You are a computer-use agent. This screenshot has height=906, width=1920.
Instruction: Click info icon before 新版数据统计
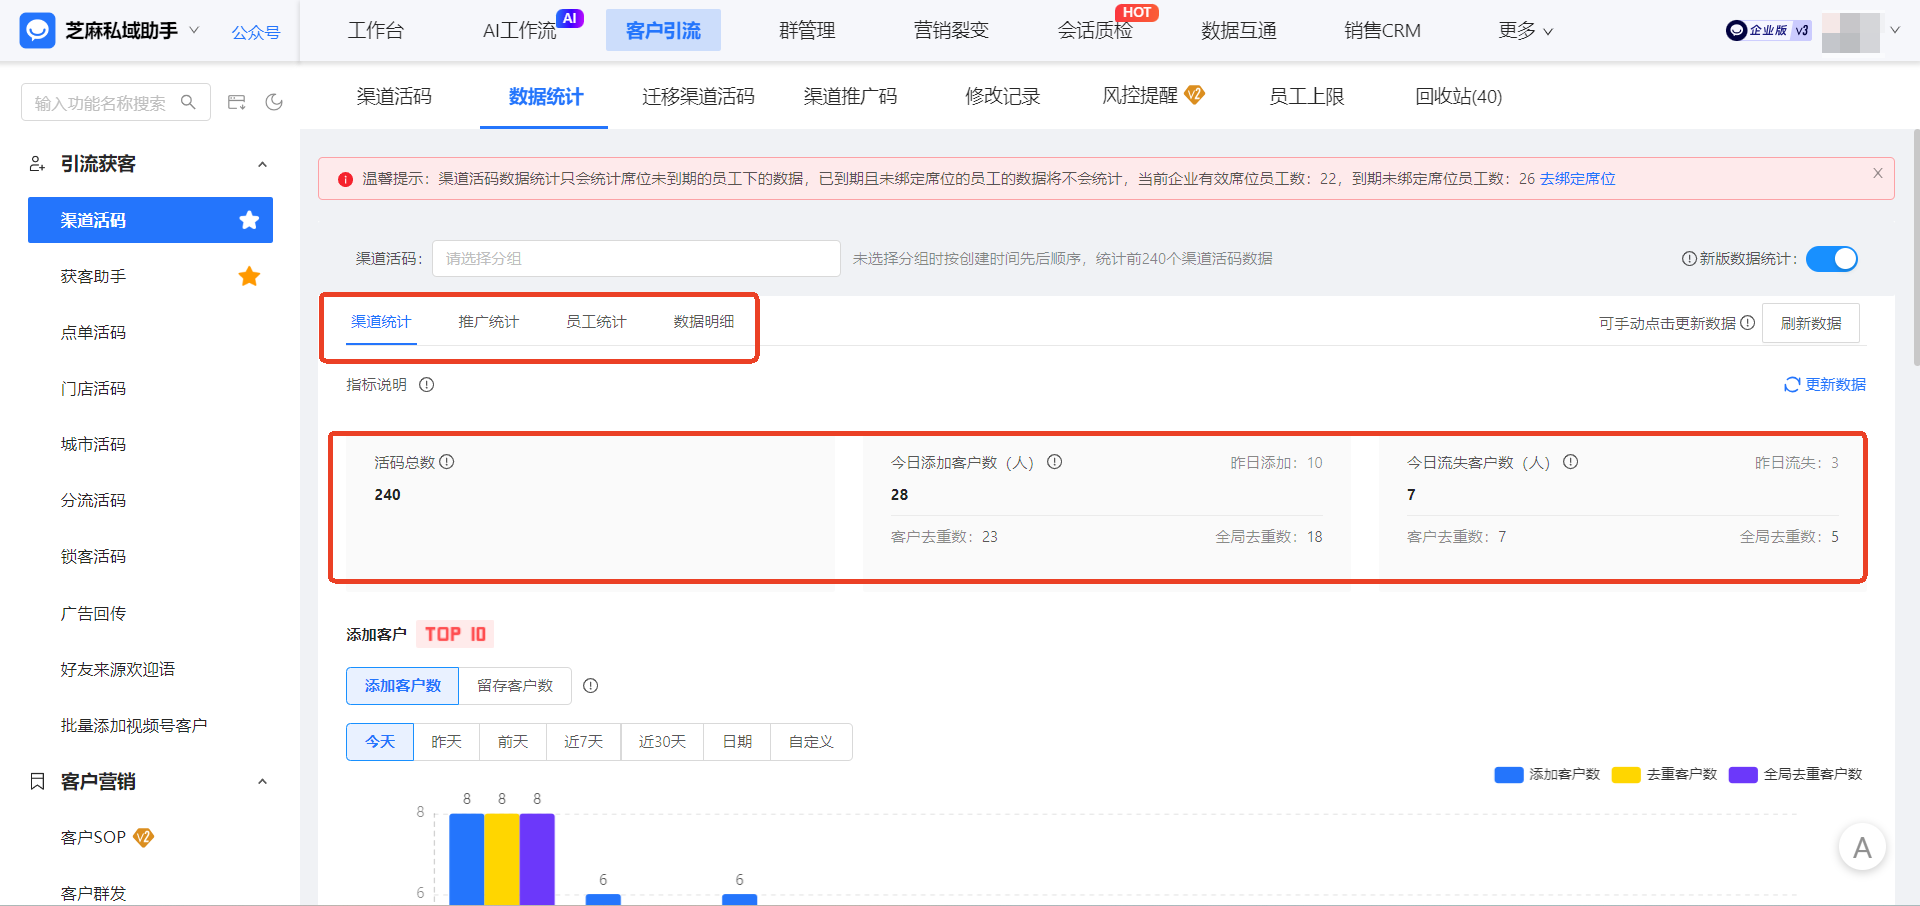[x=1689, y=259]
